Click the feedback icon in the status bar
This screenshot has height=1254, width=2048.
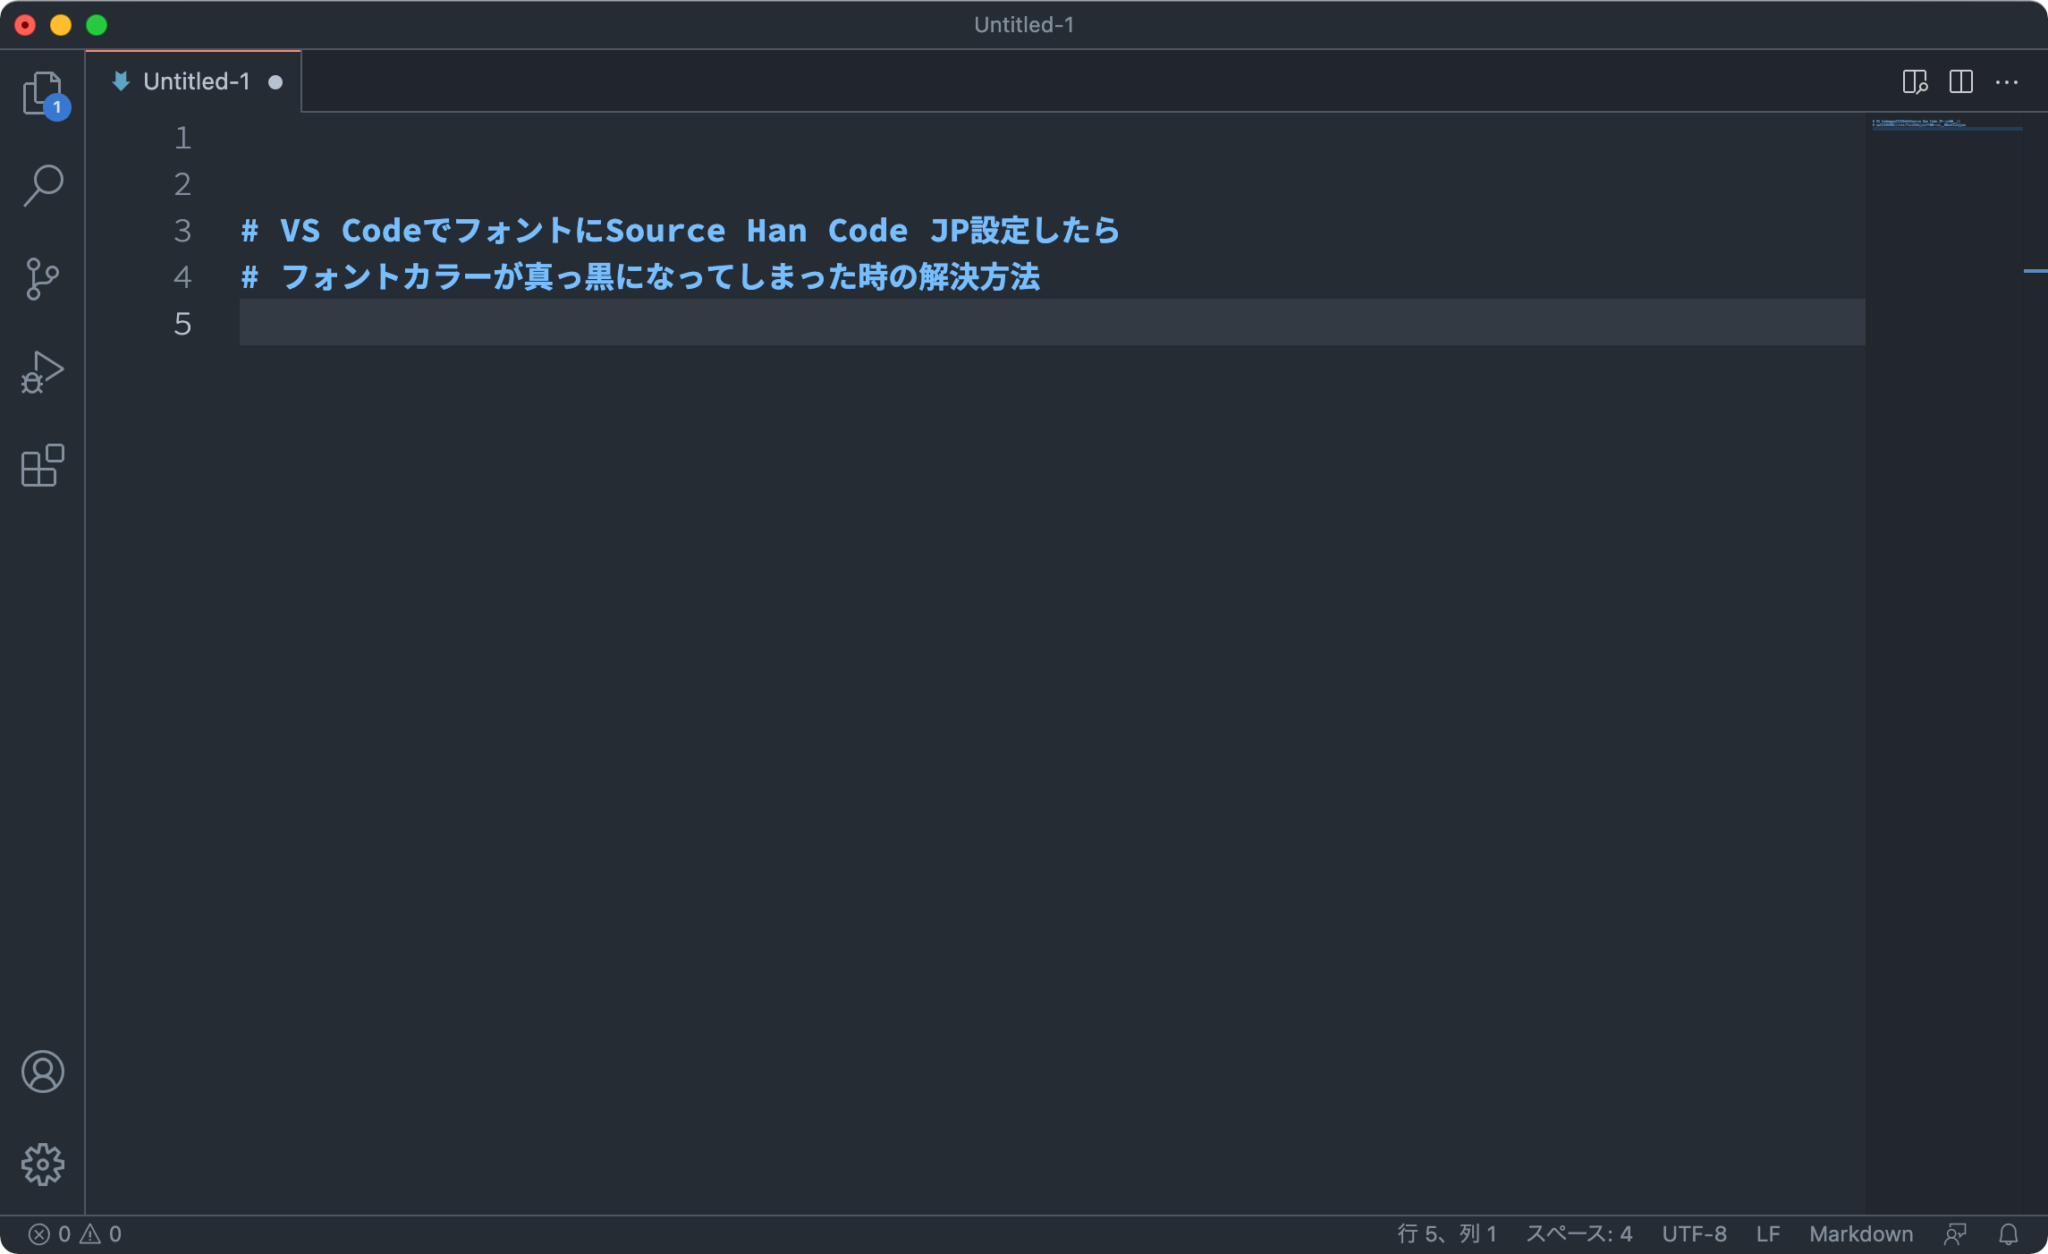tap(1953, 1233)
